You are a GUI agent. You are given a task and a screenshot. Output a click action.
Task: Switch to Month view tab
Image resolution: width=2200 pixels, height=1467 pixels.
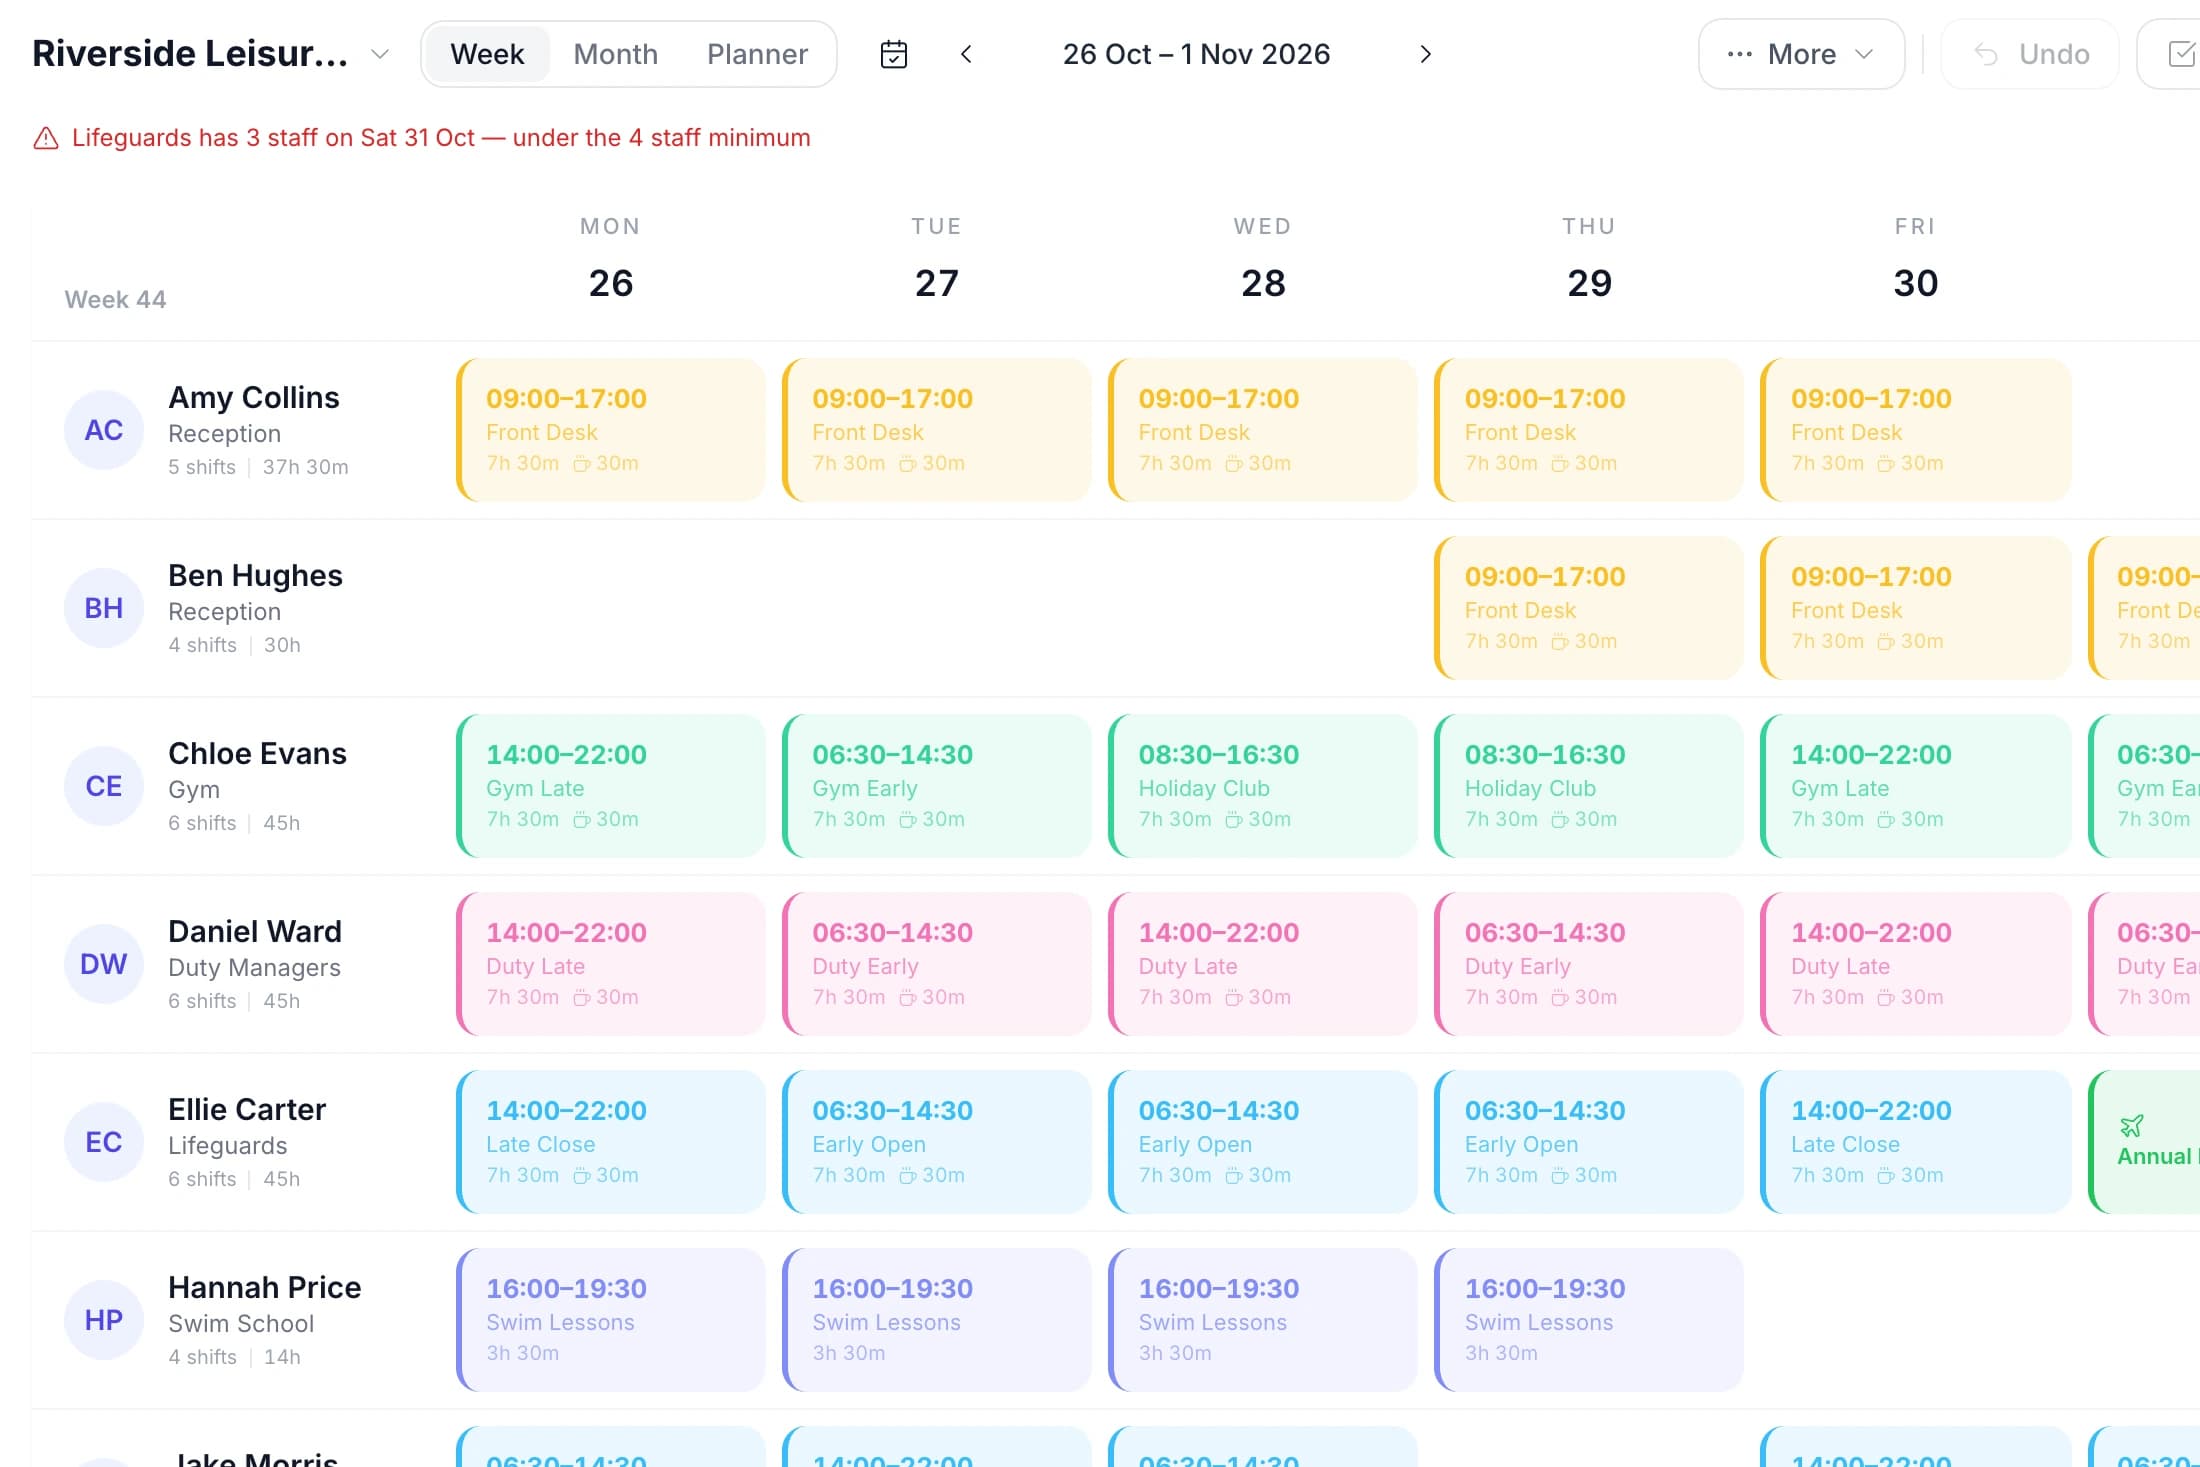615,54
